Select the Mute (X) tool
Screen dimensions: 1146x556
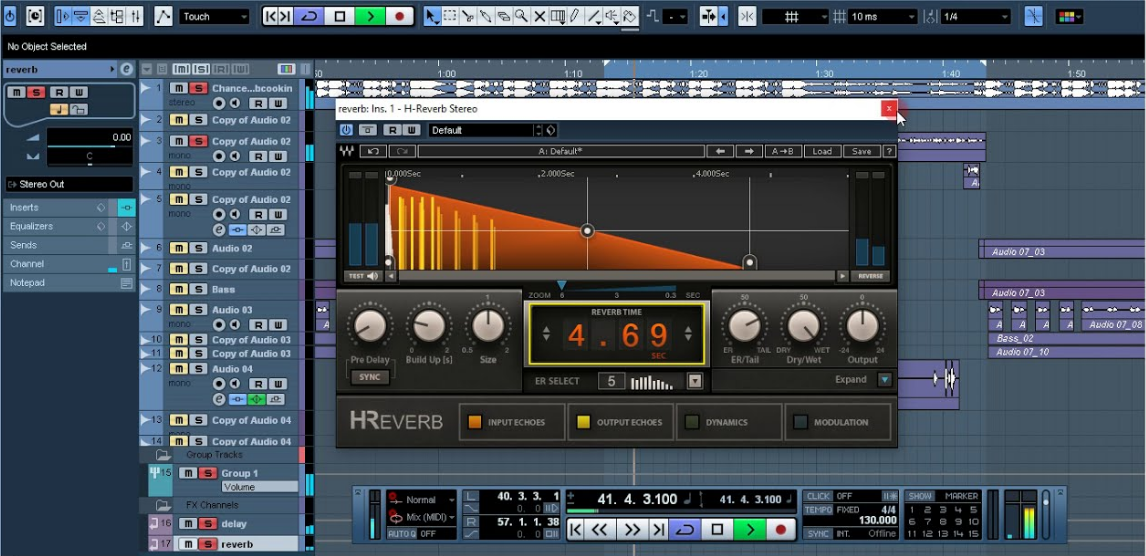pyautogui.click(x=539, y=16)
